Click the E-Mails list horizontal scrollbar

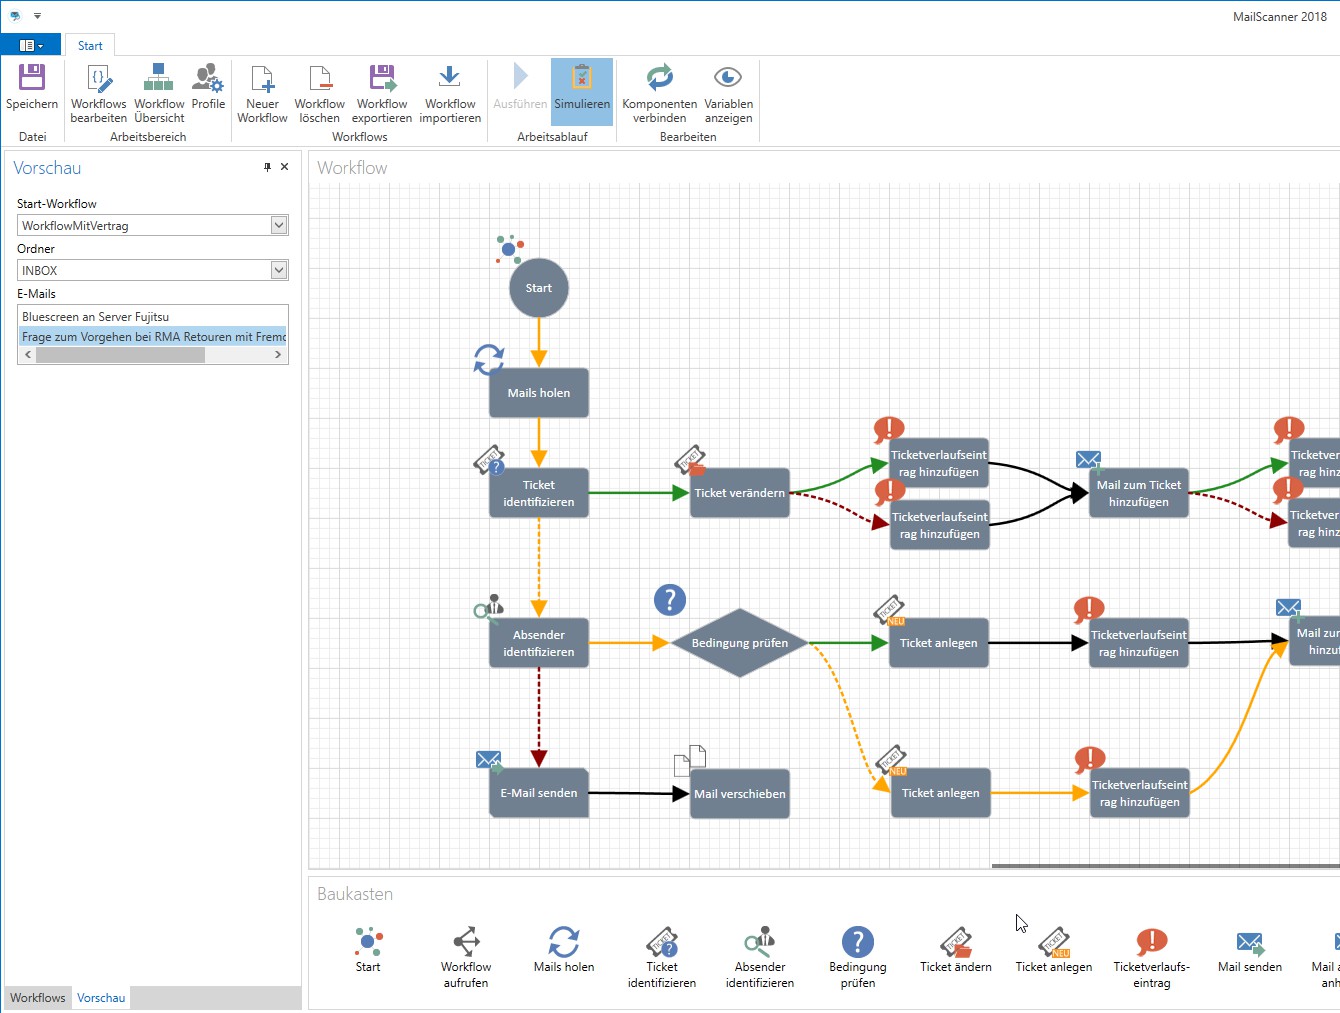pyautogui.click(x=120, y=355)
